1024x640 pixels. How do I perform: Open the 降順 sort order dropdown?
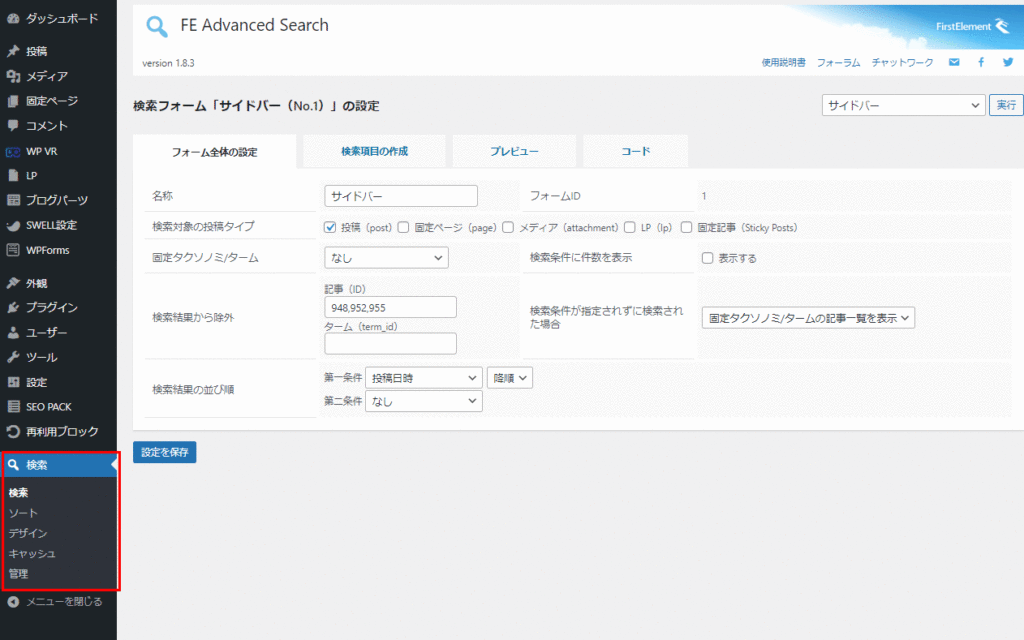(x=510, y=378)
